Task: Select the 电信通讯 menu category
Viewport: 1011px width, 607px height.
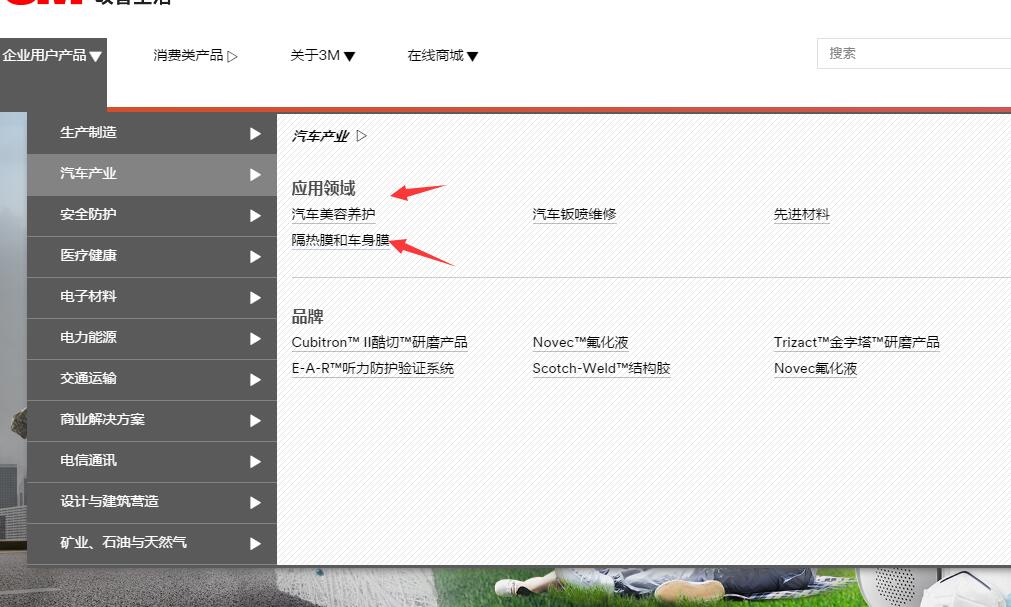Action: coord(152,461)
